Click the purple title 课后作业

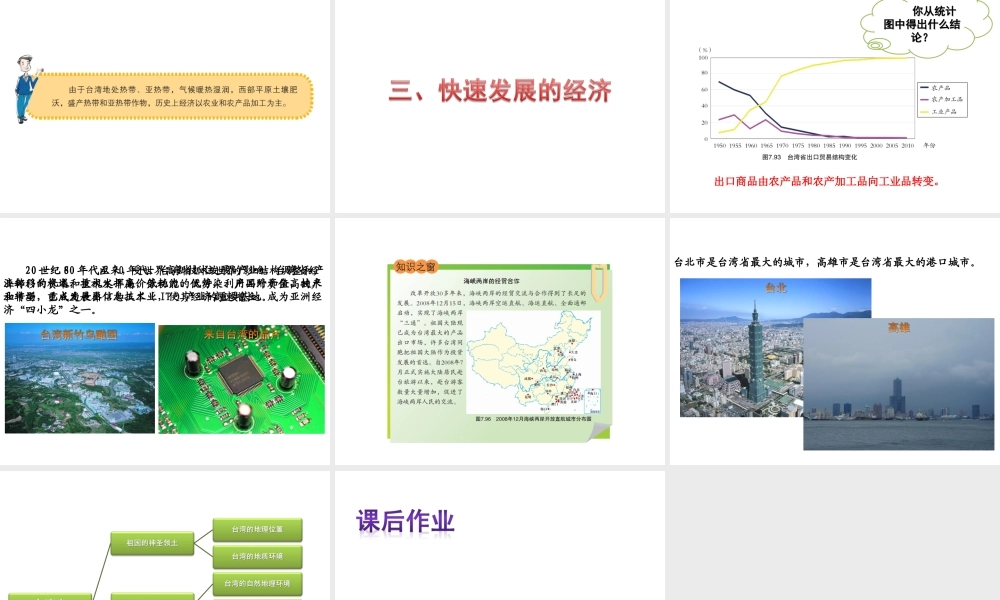[x=406, y=522]
